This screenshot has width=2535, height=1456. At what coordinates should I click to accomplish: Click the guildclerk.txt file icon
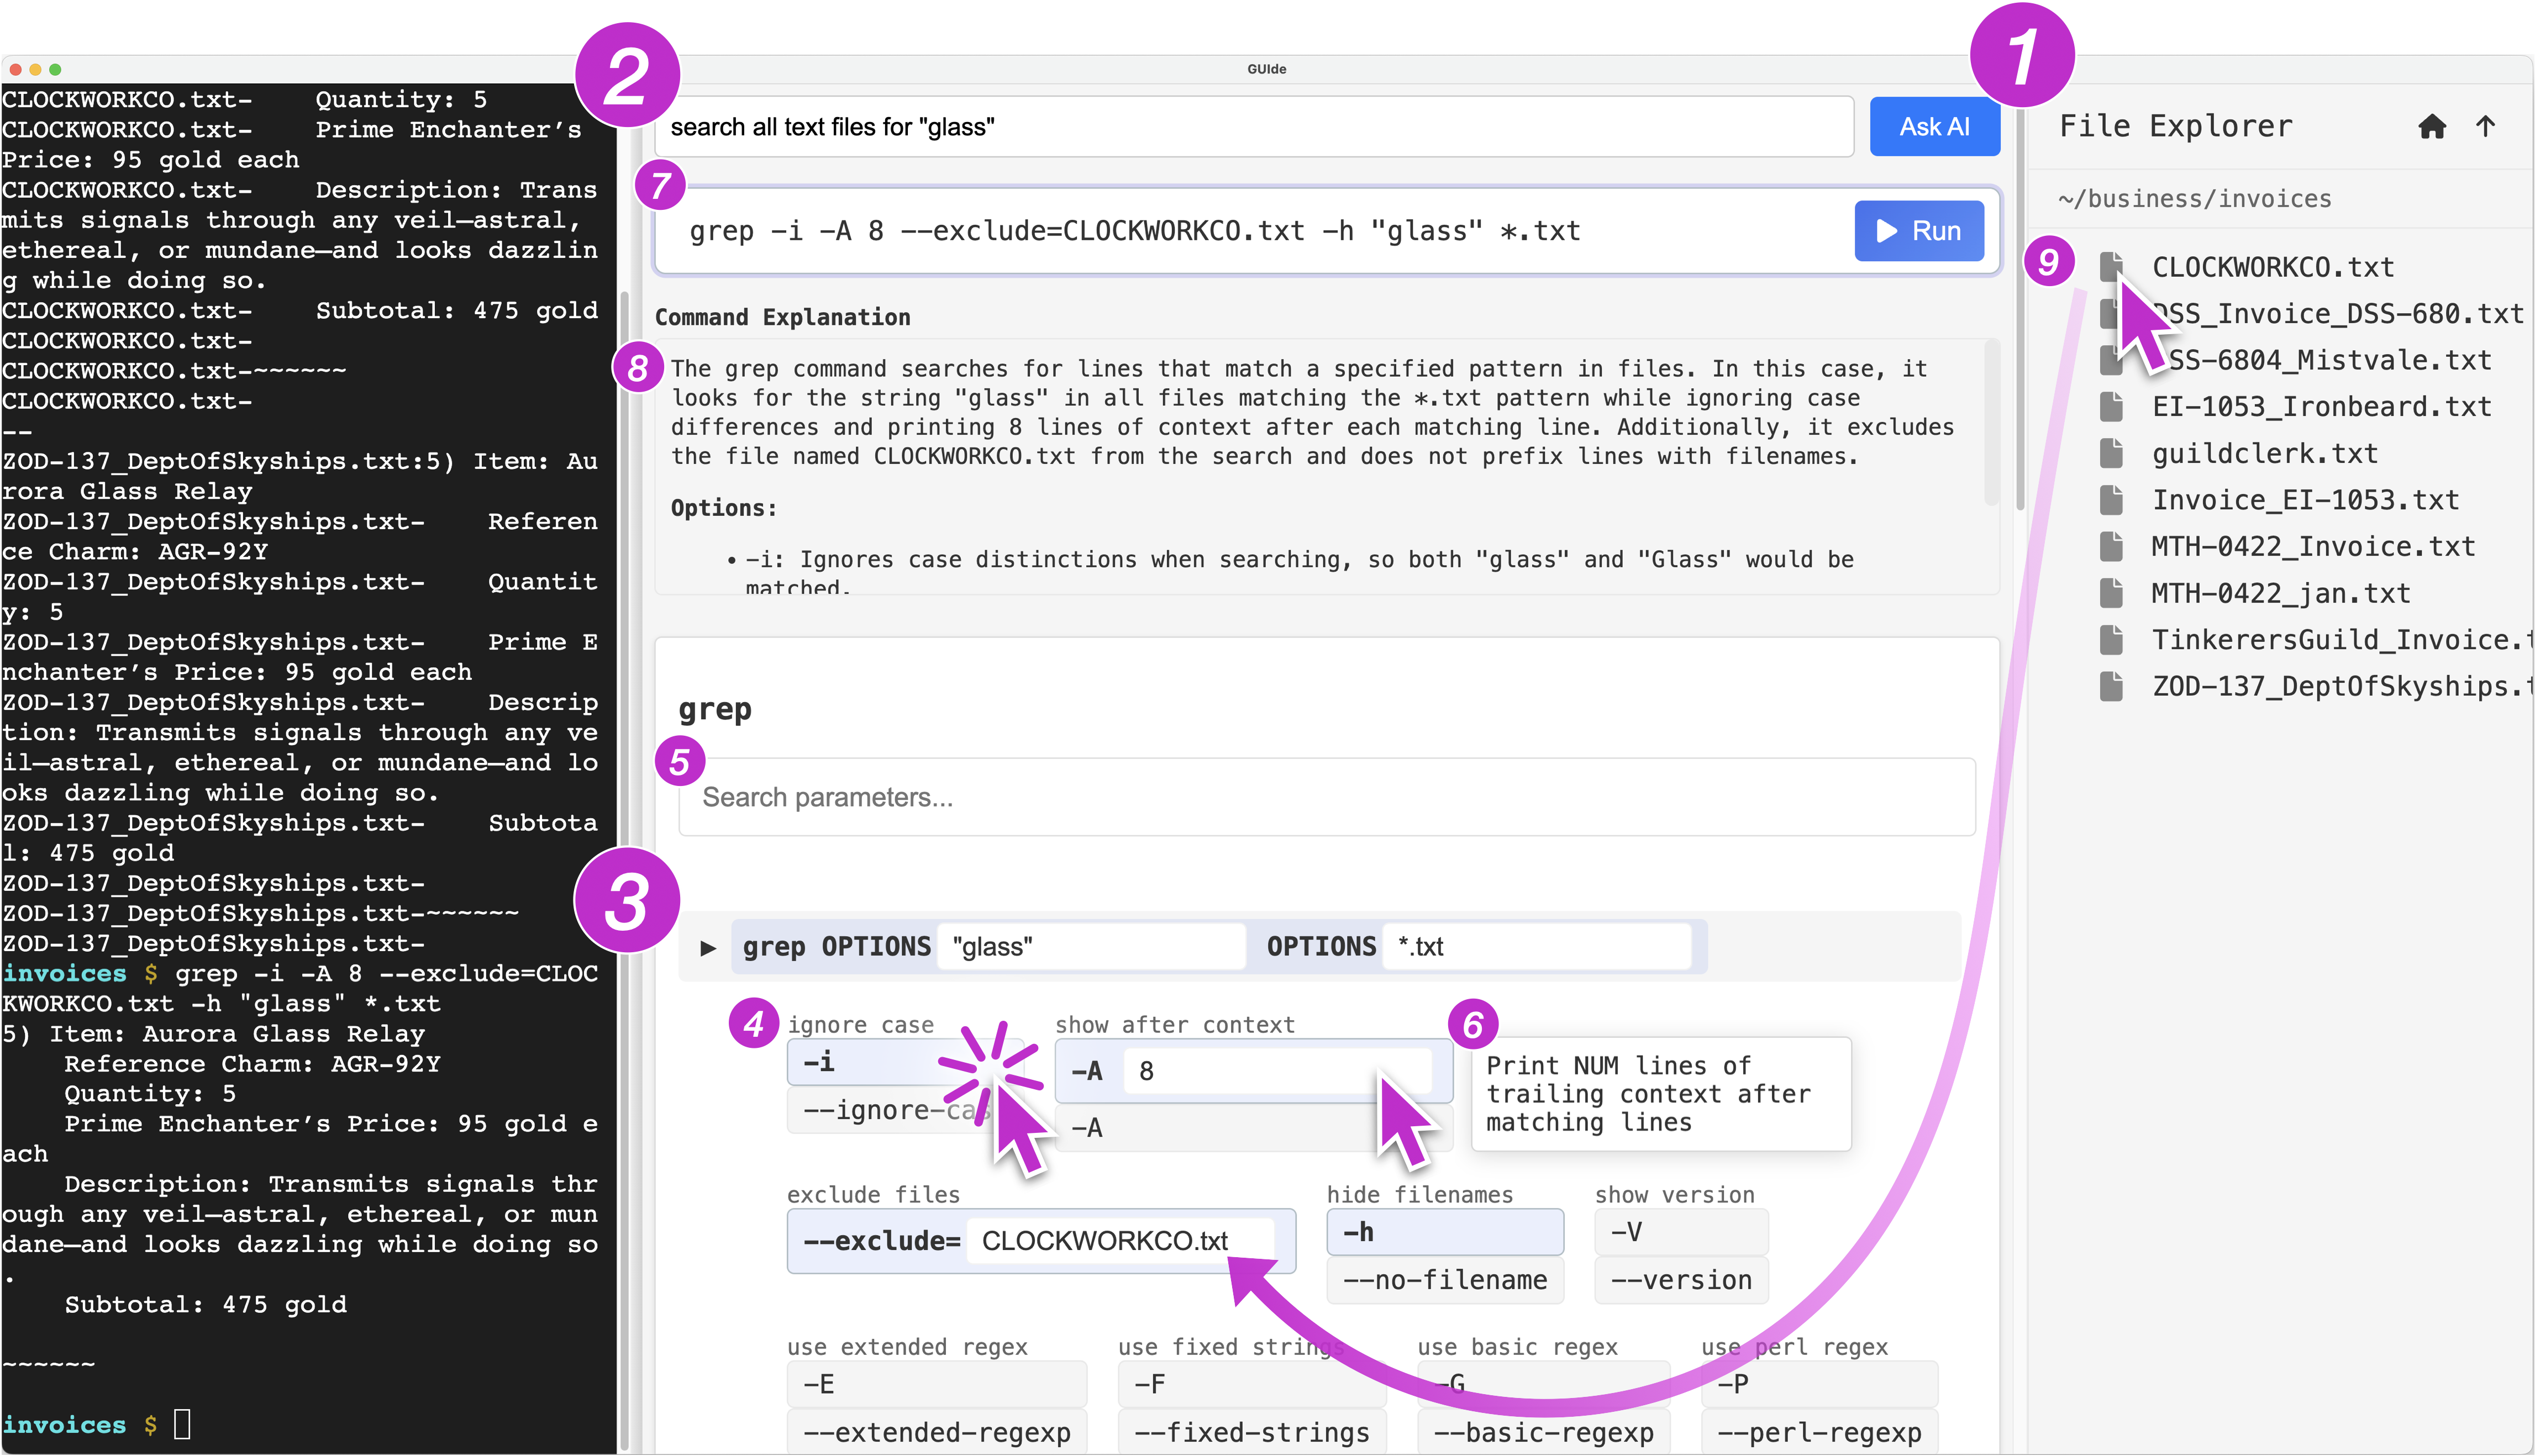(2111, 454)
